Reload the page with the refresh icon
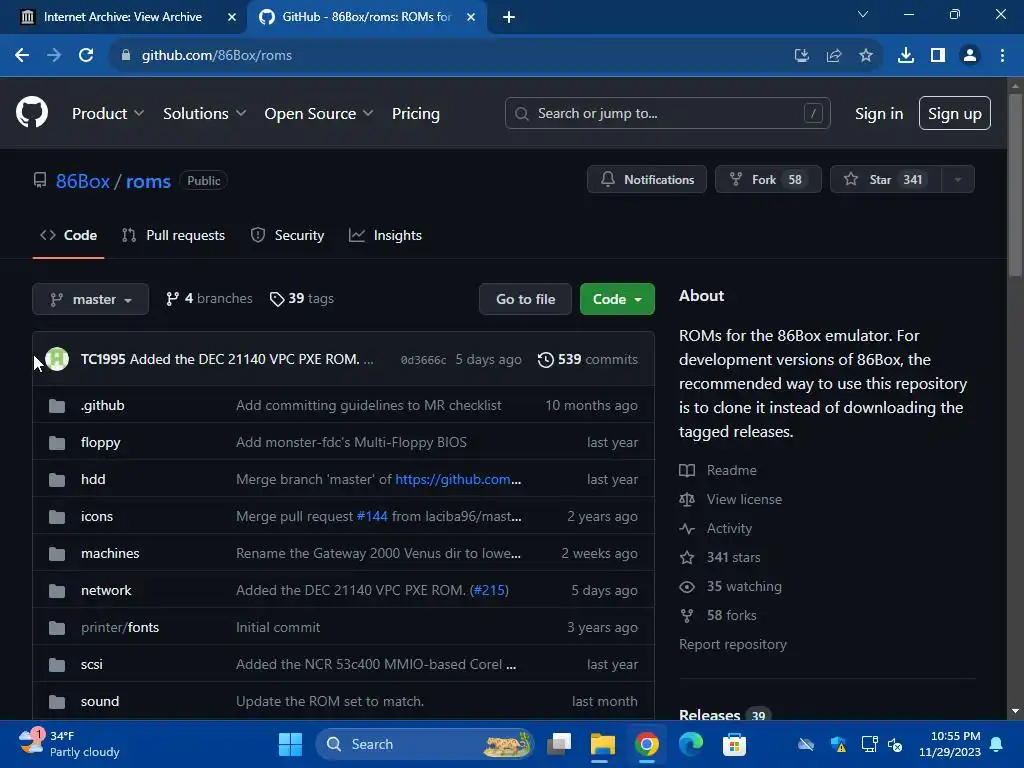 [86, 56]
